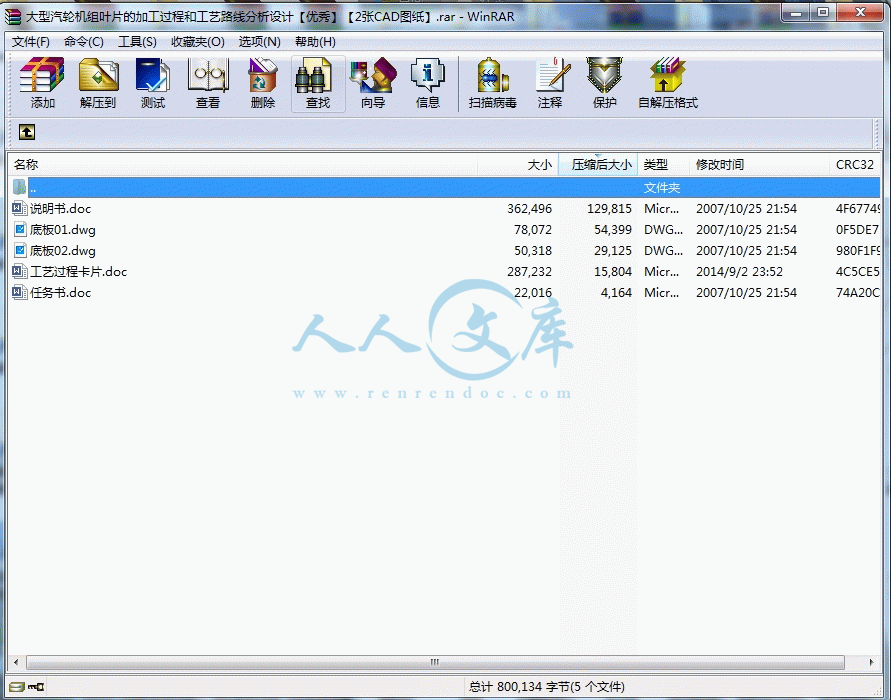The image size is (891, 700).
Task: Run 扫描病毒 (Virus Scan)
Action: pos(493,84)
